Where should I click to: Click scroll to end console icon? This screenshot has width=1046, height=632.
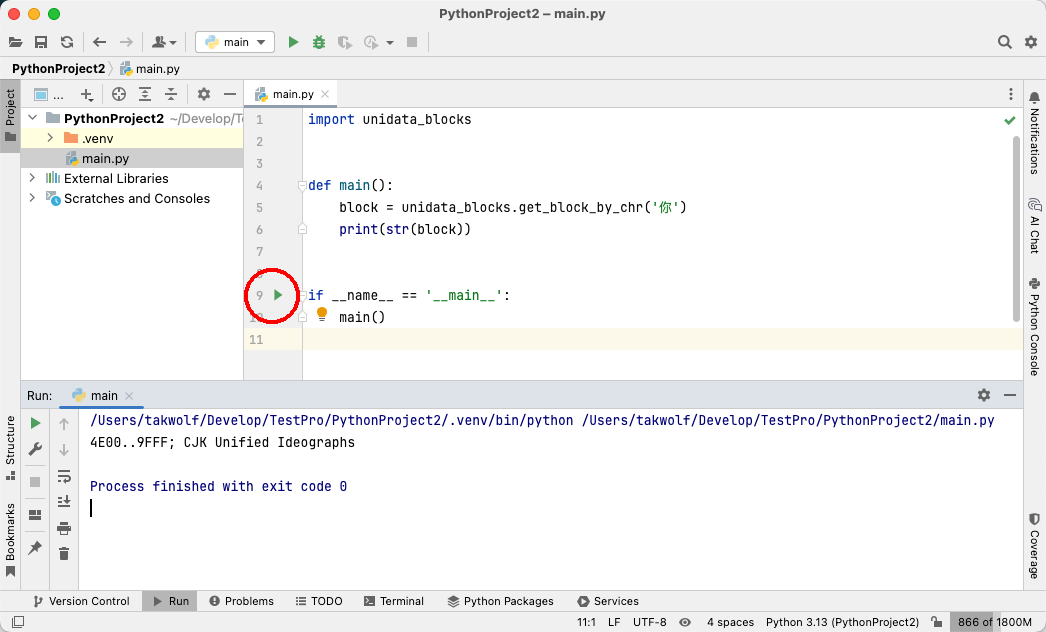click(x=64, y=501)
